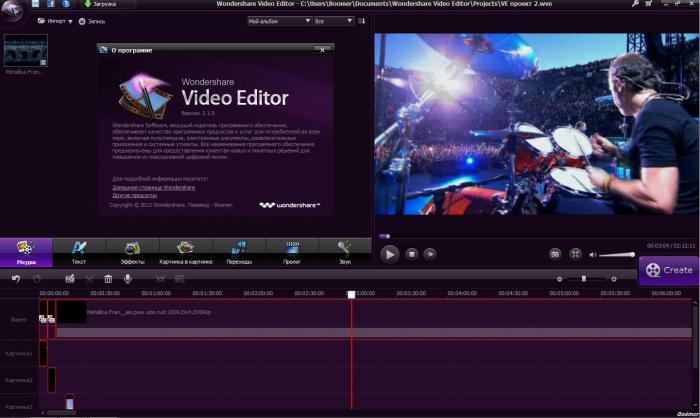Switch to the Эффекты tab

(x=133, y=253)
